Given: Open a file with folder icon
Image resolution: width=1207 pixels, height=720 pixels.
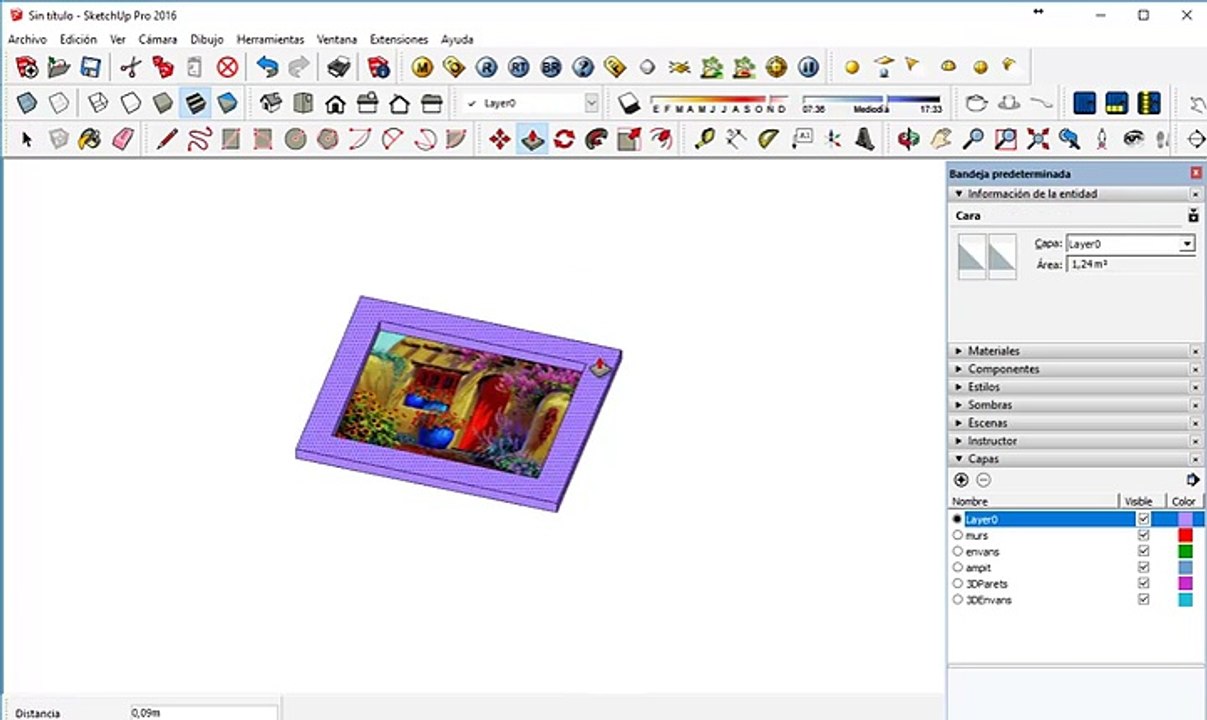Looking at the screenshot, I should tap(59, 68).
